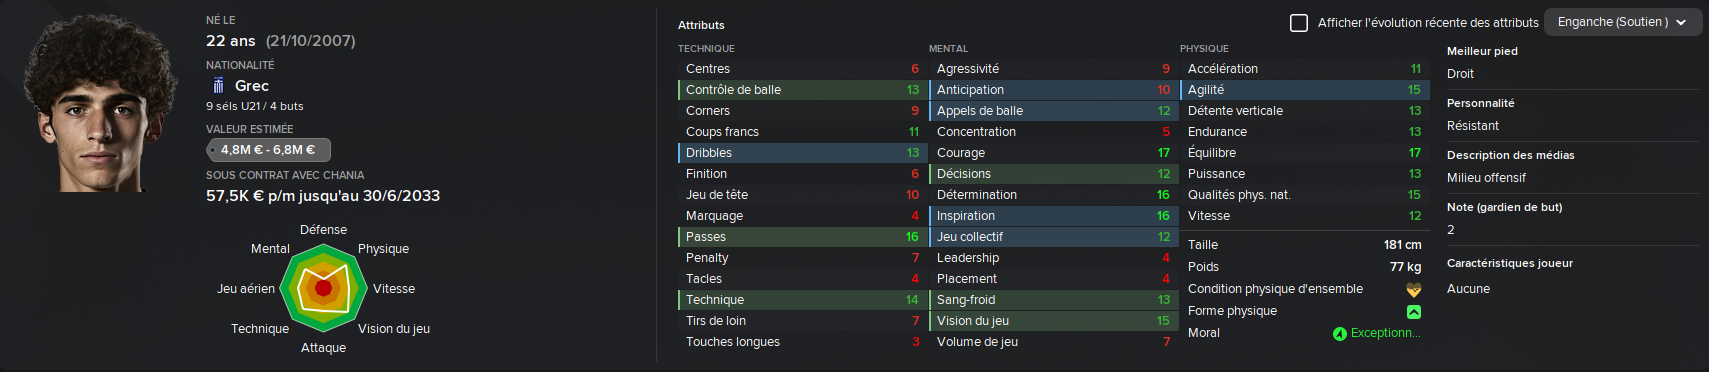Click the Exceptionn... morale text

(1385, 333)
